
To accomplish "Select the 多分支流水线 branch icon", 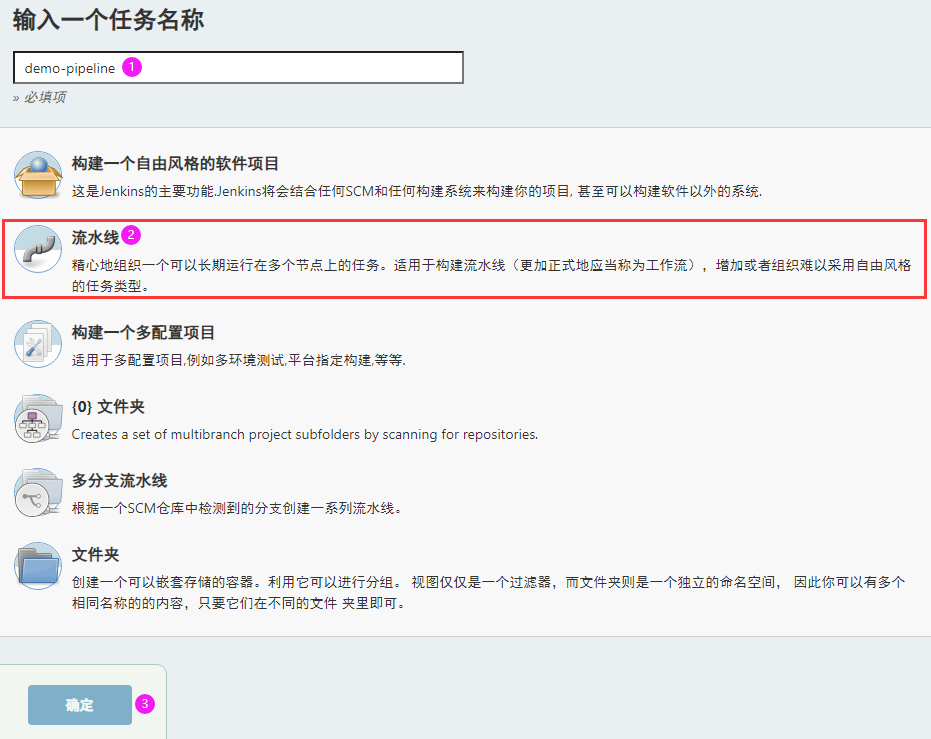I will 38,493.
